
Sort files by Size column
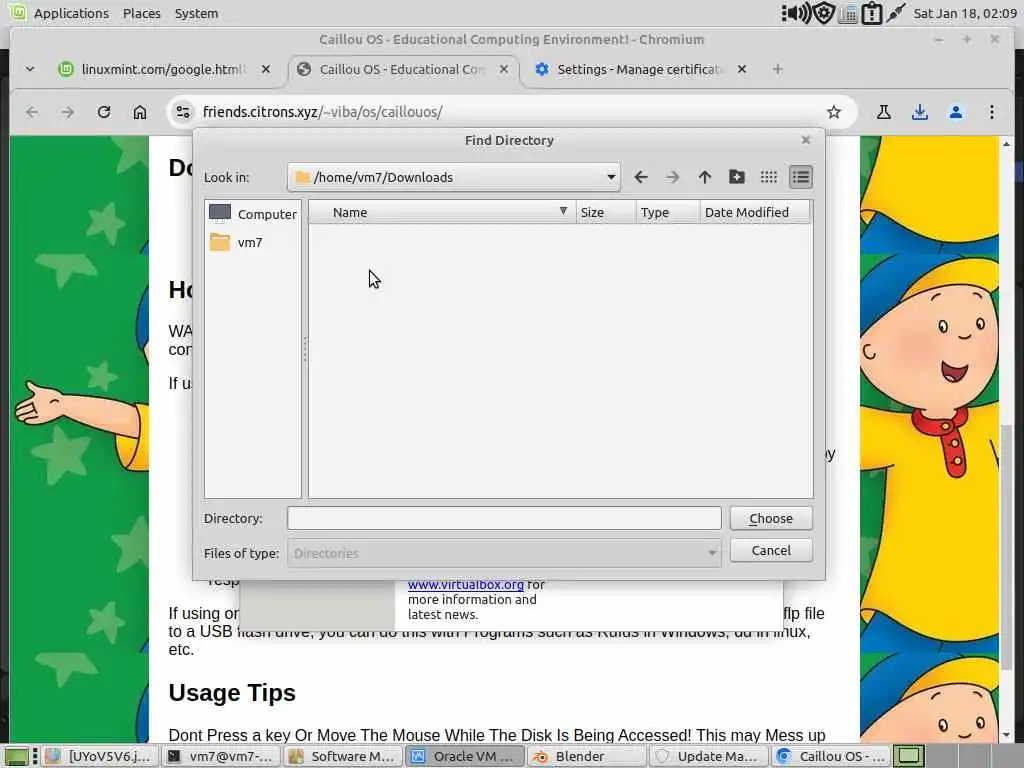606,212
